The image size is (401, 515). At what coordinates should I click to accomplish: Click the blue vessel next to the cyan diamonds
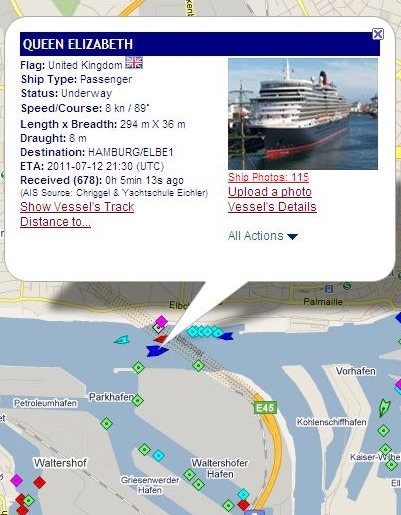pyautogui.click(x=227, y=336)
